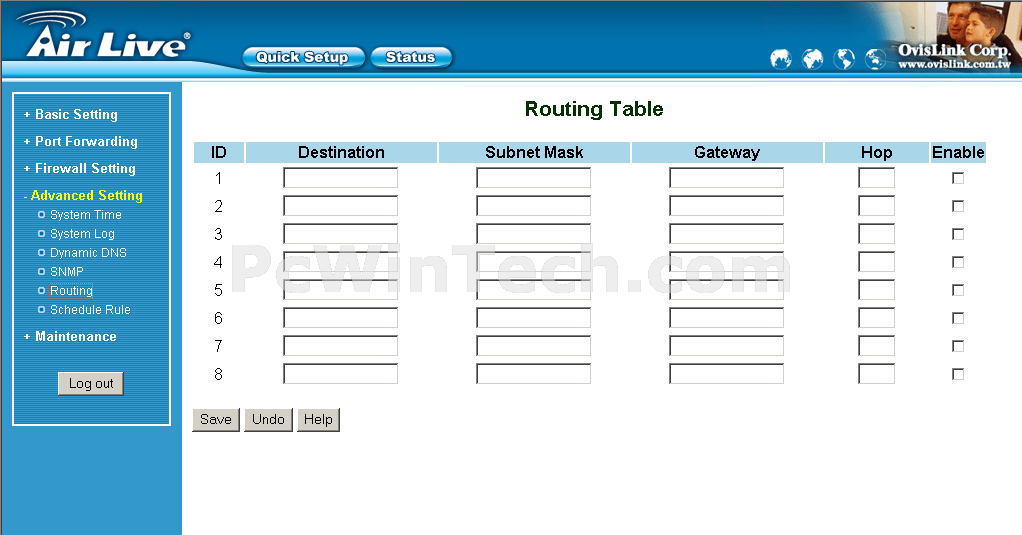The height and width of the screenshot is (535, 1022).
Task: Click Destination field for row 6
Action: click(340, 318)
